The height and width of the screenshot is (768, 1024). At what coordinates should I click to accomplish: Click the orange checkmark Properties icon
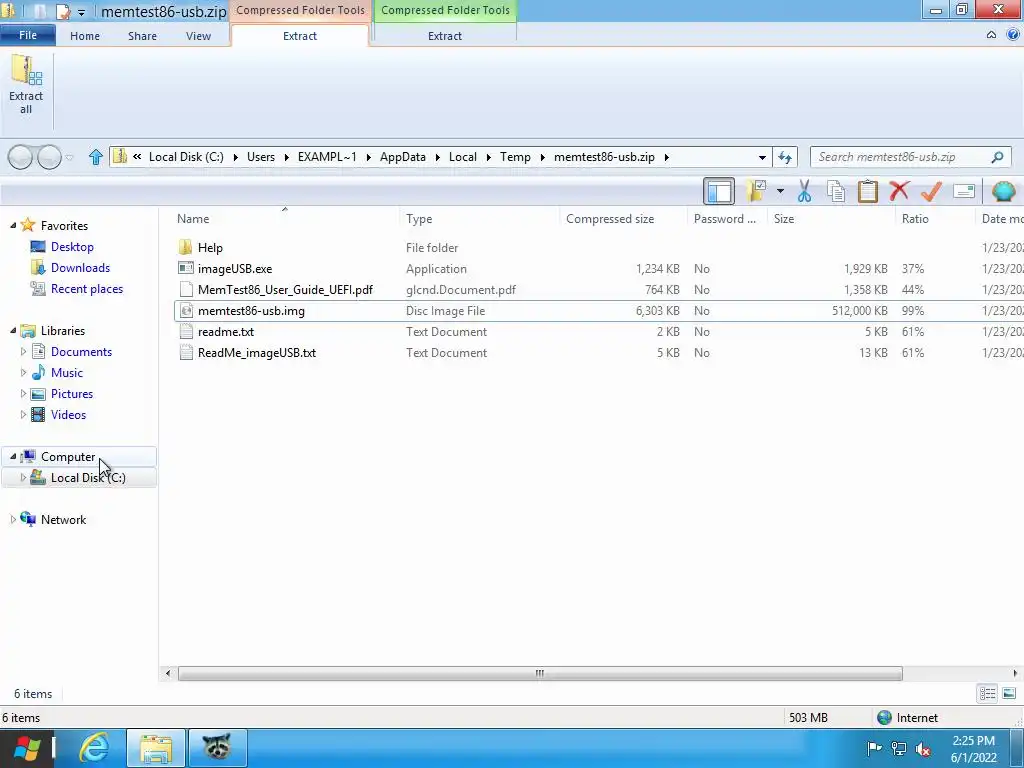(931, 191)
